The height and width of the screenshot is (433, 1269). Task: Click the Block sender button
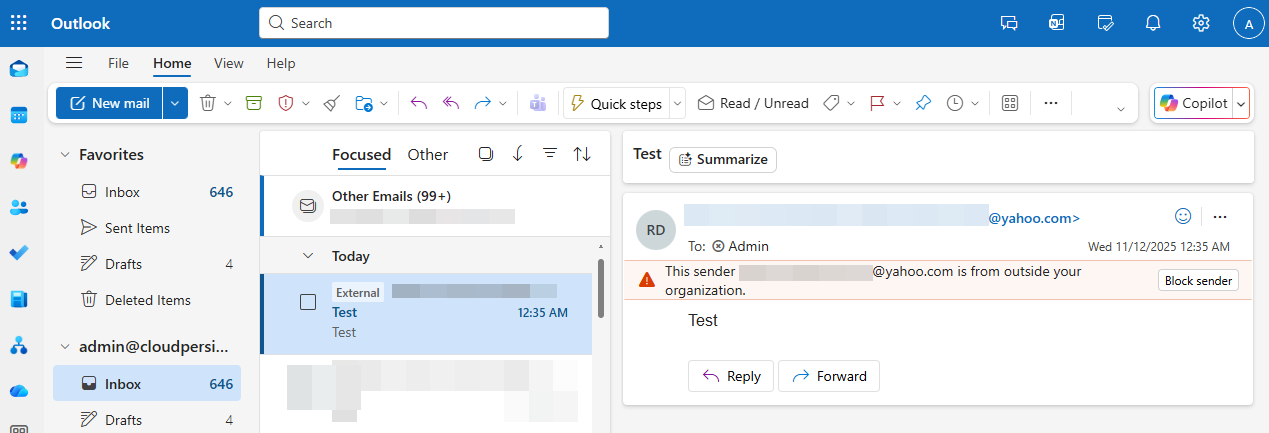1198,281
